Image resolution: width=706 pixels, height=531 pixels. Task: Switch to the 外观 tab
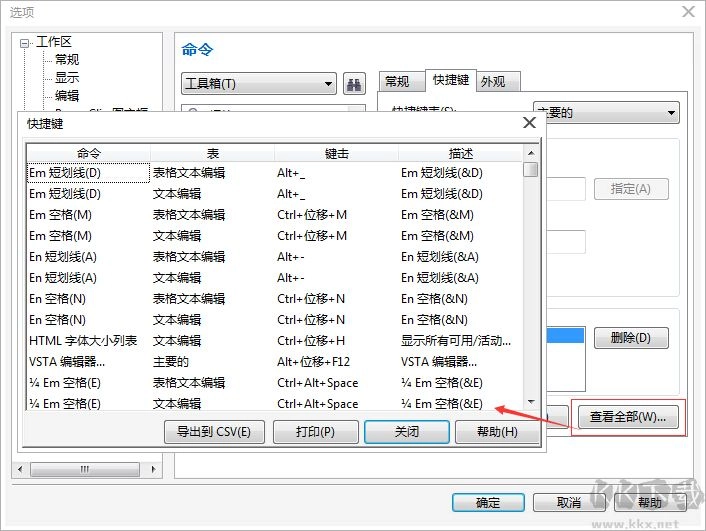tap(492, 82)
